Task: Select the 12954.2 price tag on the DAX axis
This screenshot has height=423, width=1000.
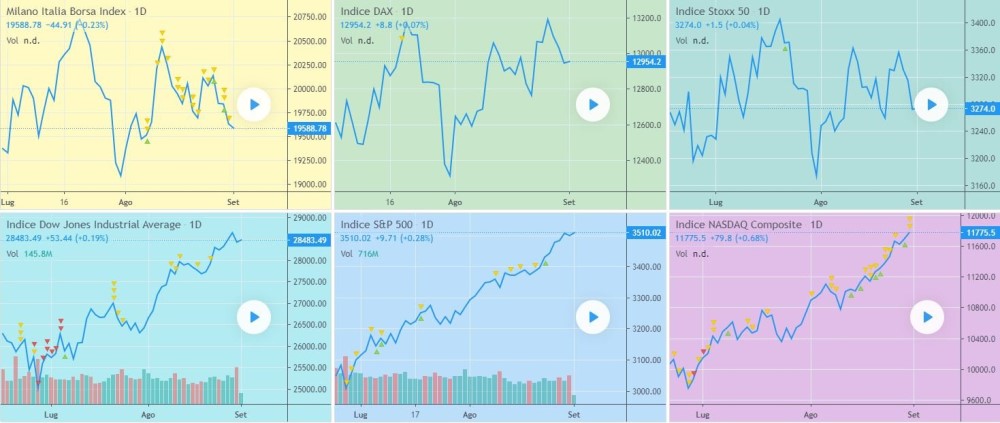Action: tap(646, 62)
